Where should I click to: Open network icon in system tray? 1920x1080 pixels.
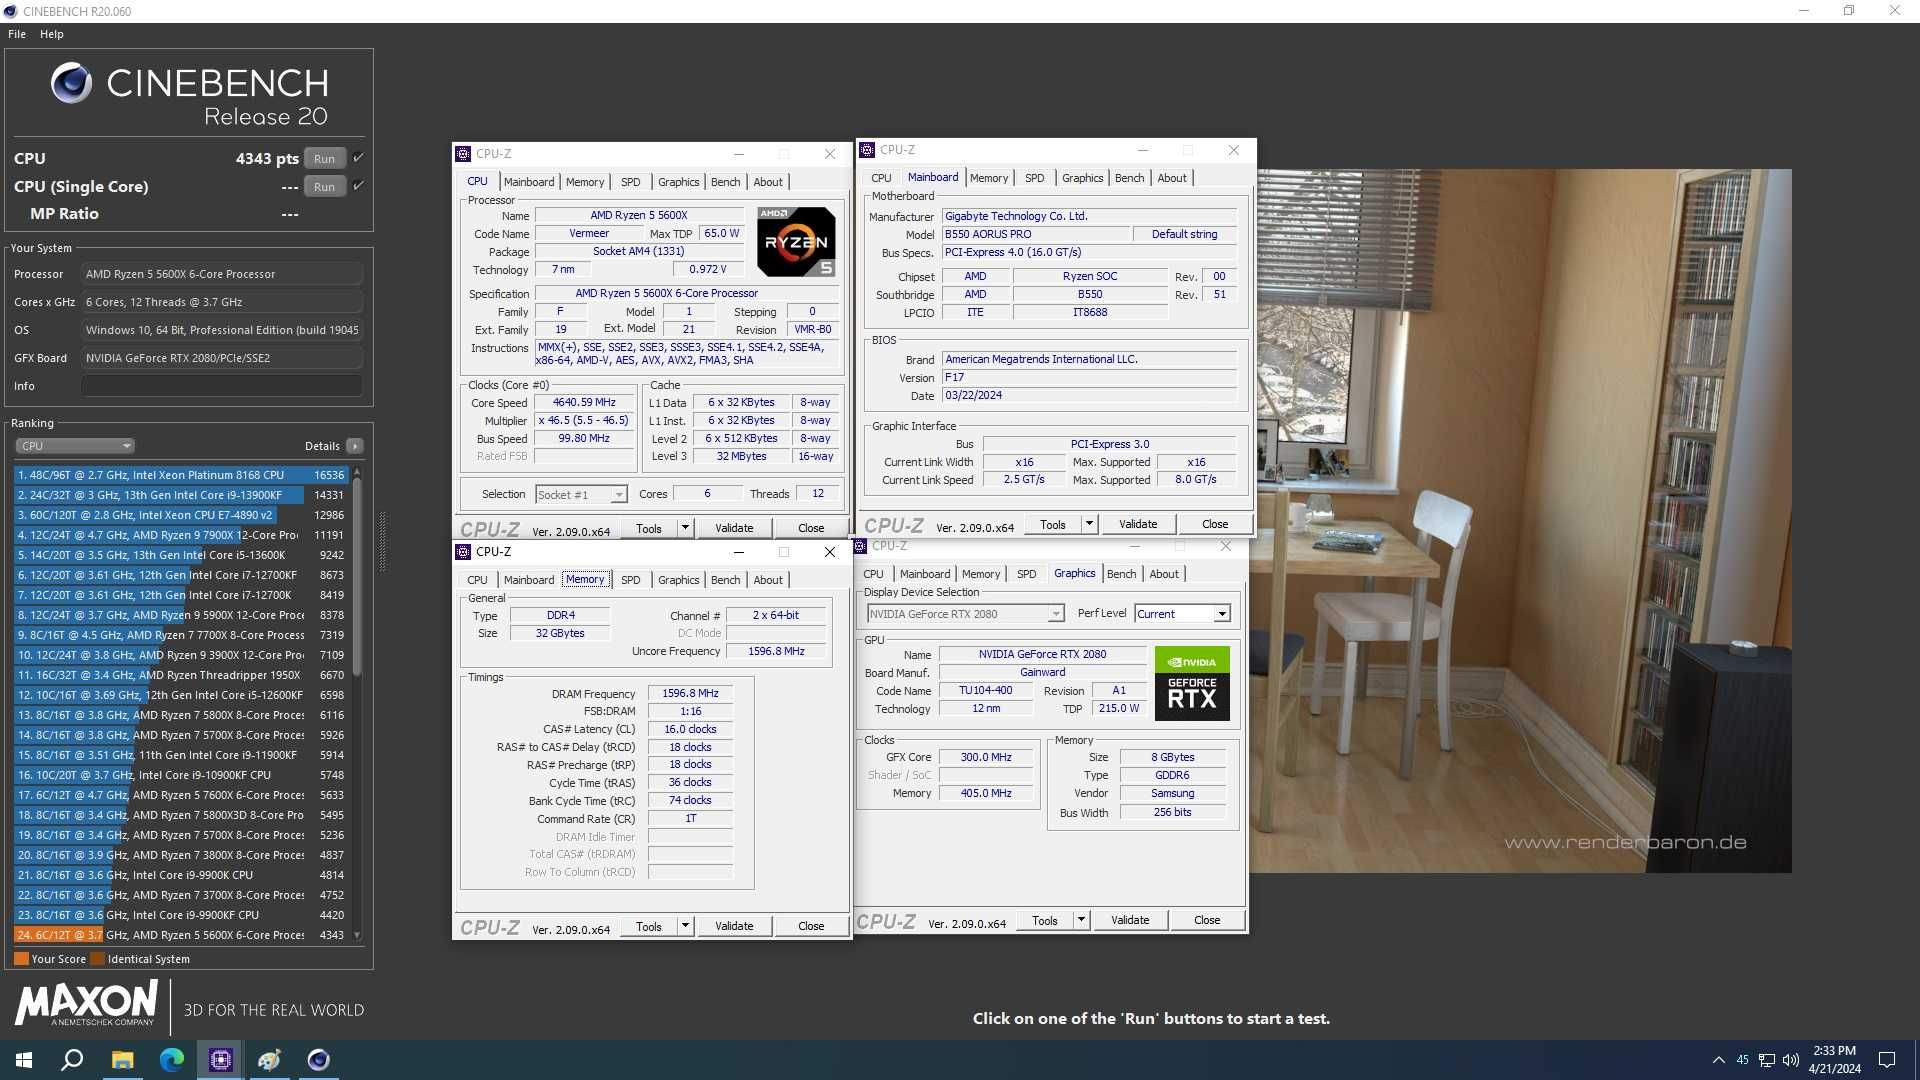tap(1767, 1060)
